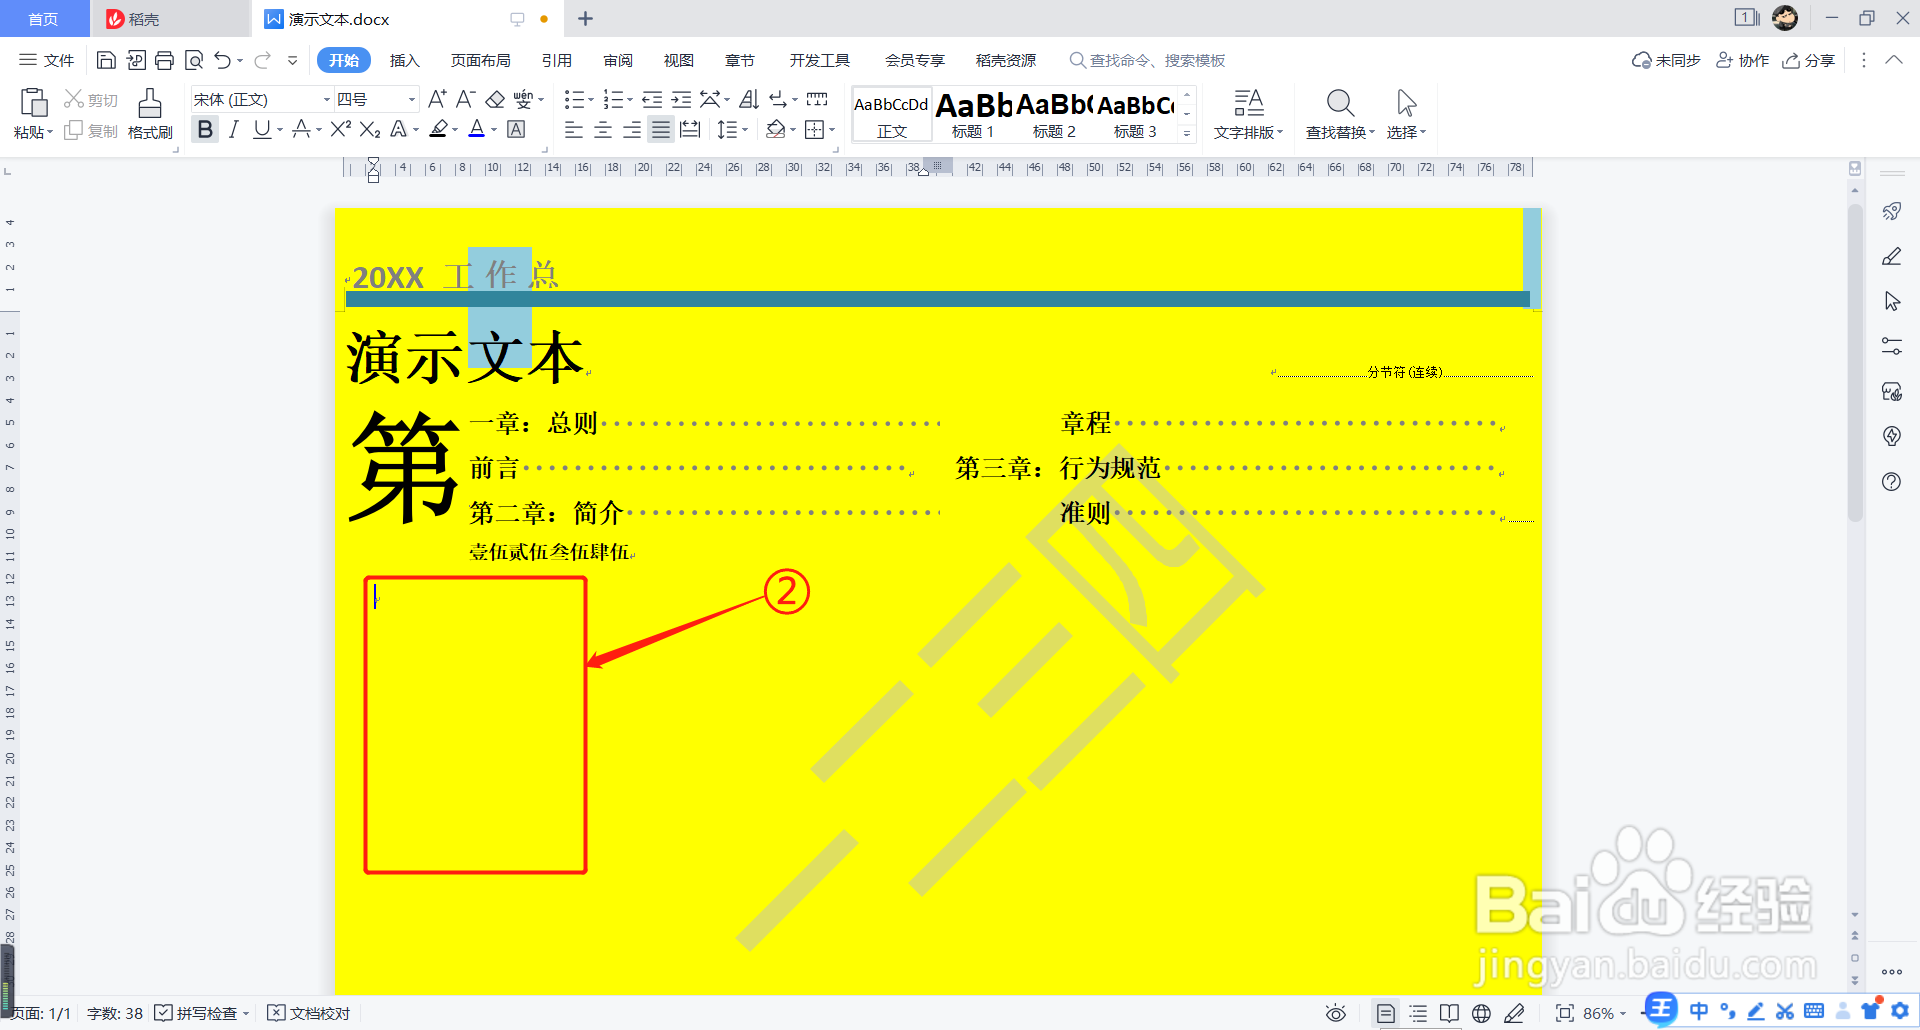Image resolution: width=1920 pixels, height=1030 pixels.
Task: Open the 视图 View tab
Action: click(x=679, y=60)
